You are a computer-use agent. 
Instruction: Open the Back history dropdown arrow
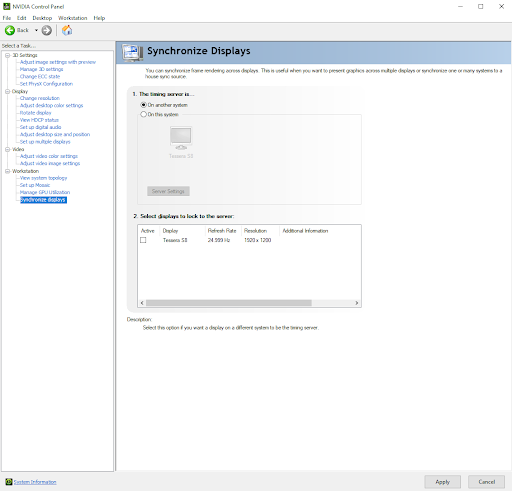tap(36, 30)
